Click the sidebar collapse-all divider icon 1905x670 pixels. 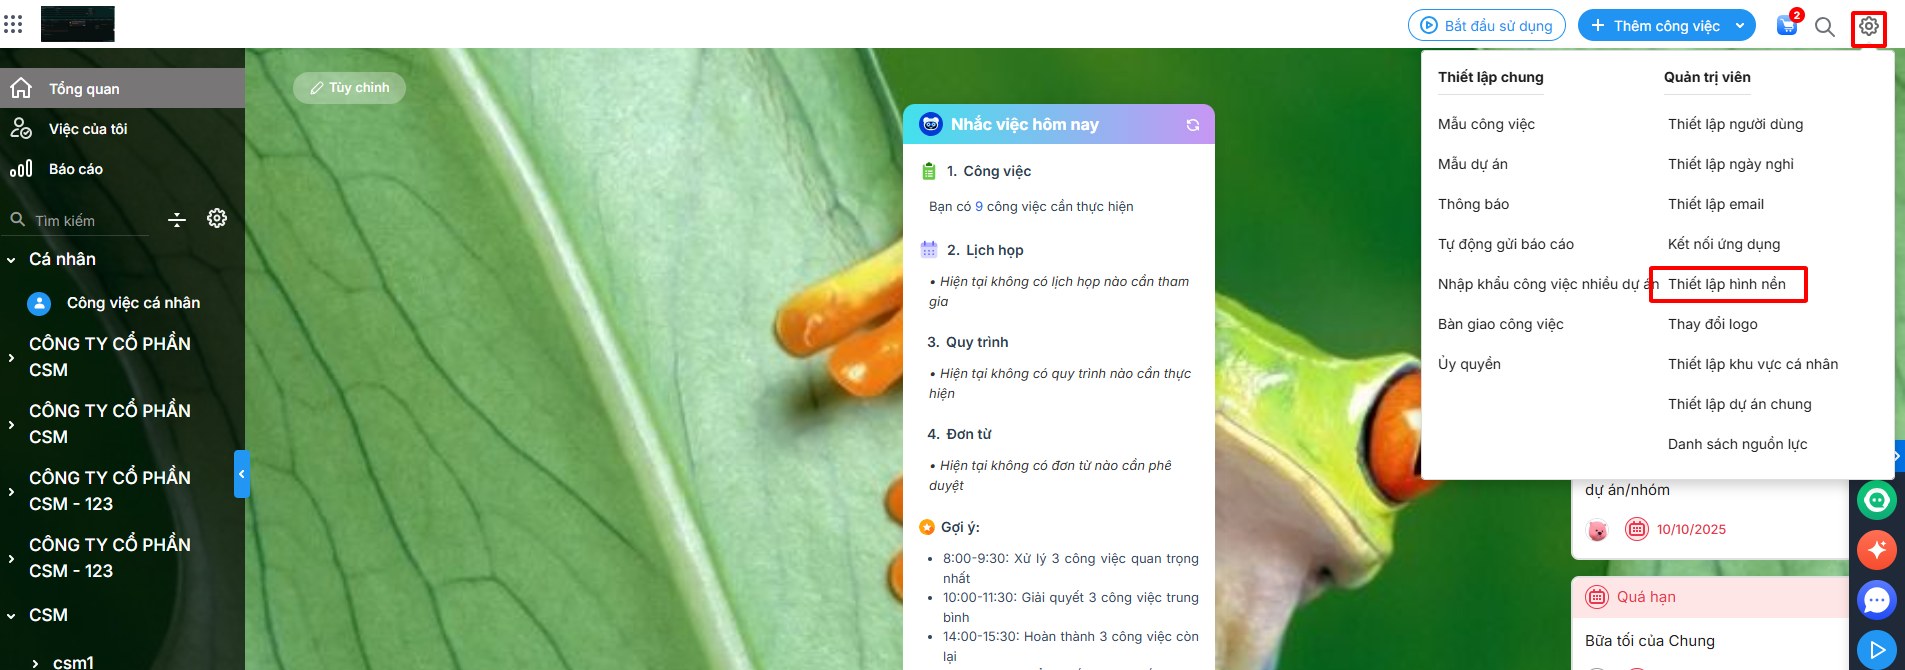177,220
